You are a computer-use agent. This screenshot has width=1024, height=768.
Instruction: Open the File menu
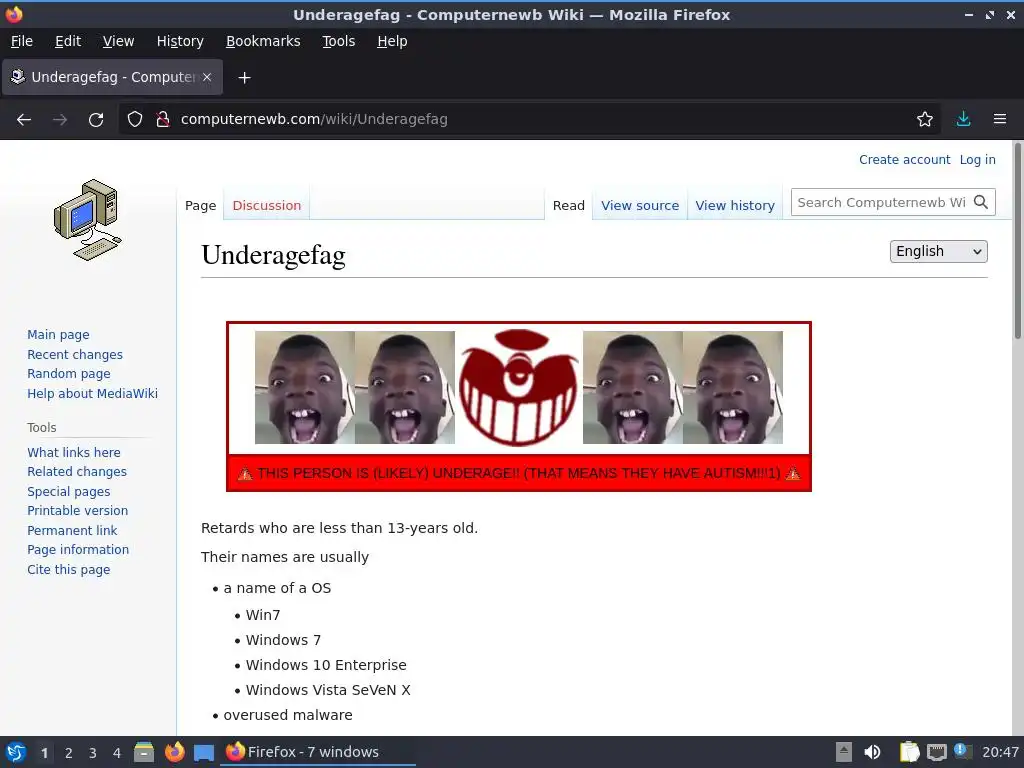(x=22, y=41)
